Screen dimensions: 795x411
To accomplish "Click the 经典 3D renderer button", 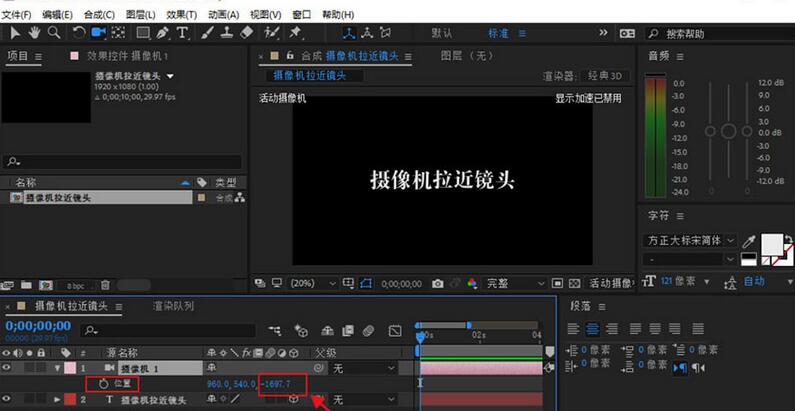I will (604, 76).
